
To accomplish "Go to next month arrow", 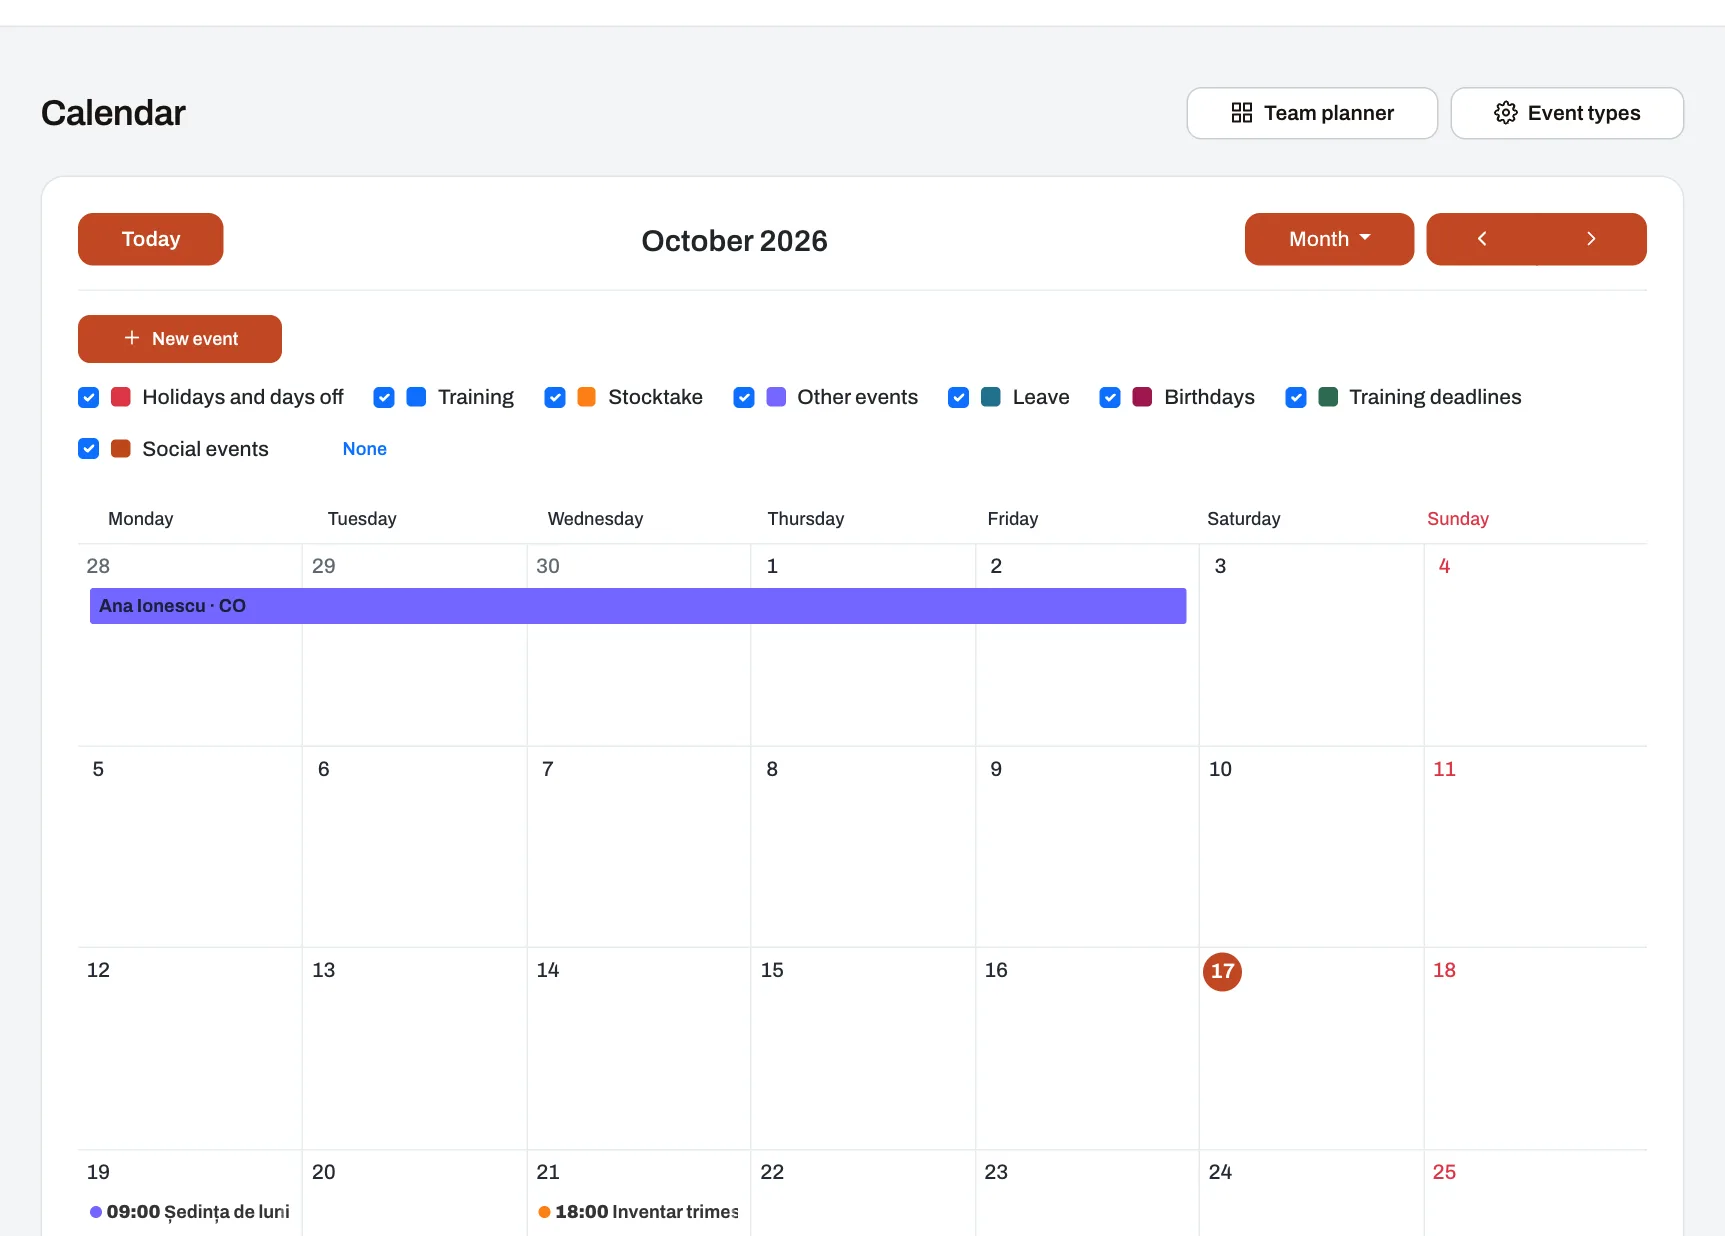I will point(1591,239).
